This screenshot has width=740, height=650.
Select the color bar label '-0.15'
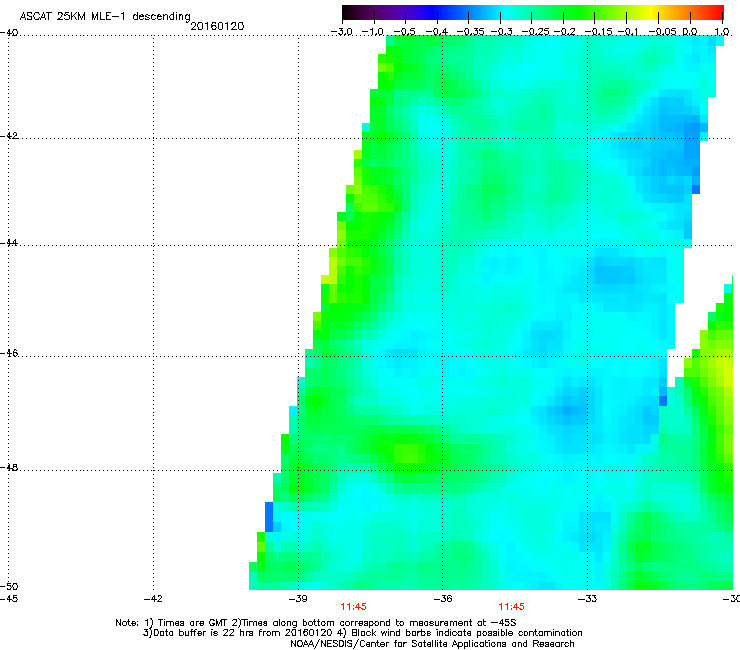coord(598,32)
